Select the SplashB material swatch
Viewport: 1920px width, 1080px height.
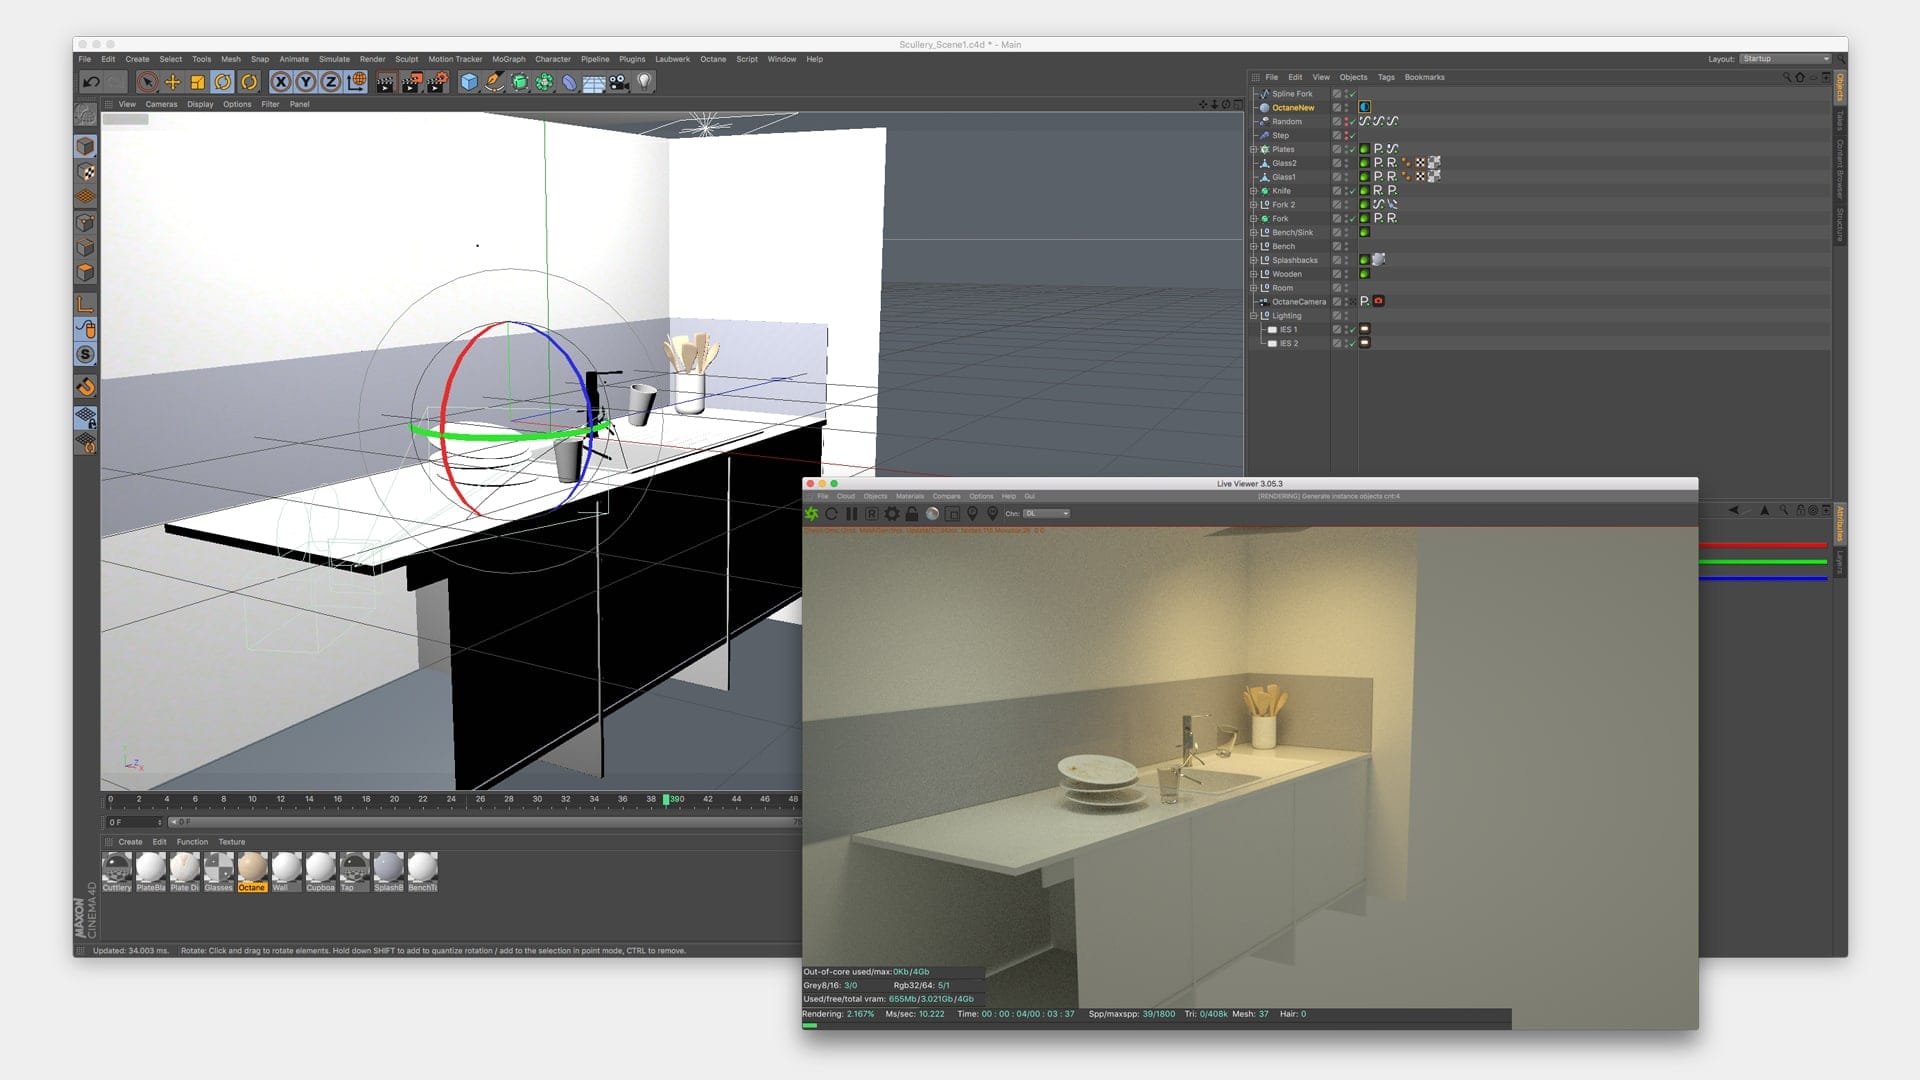tap(388, 872)
